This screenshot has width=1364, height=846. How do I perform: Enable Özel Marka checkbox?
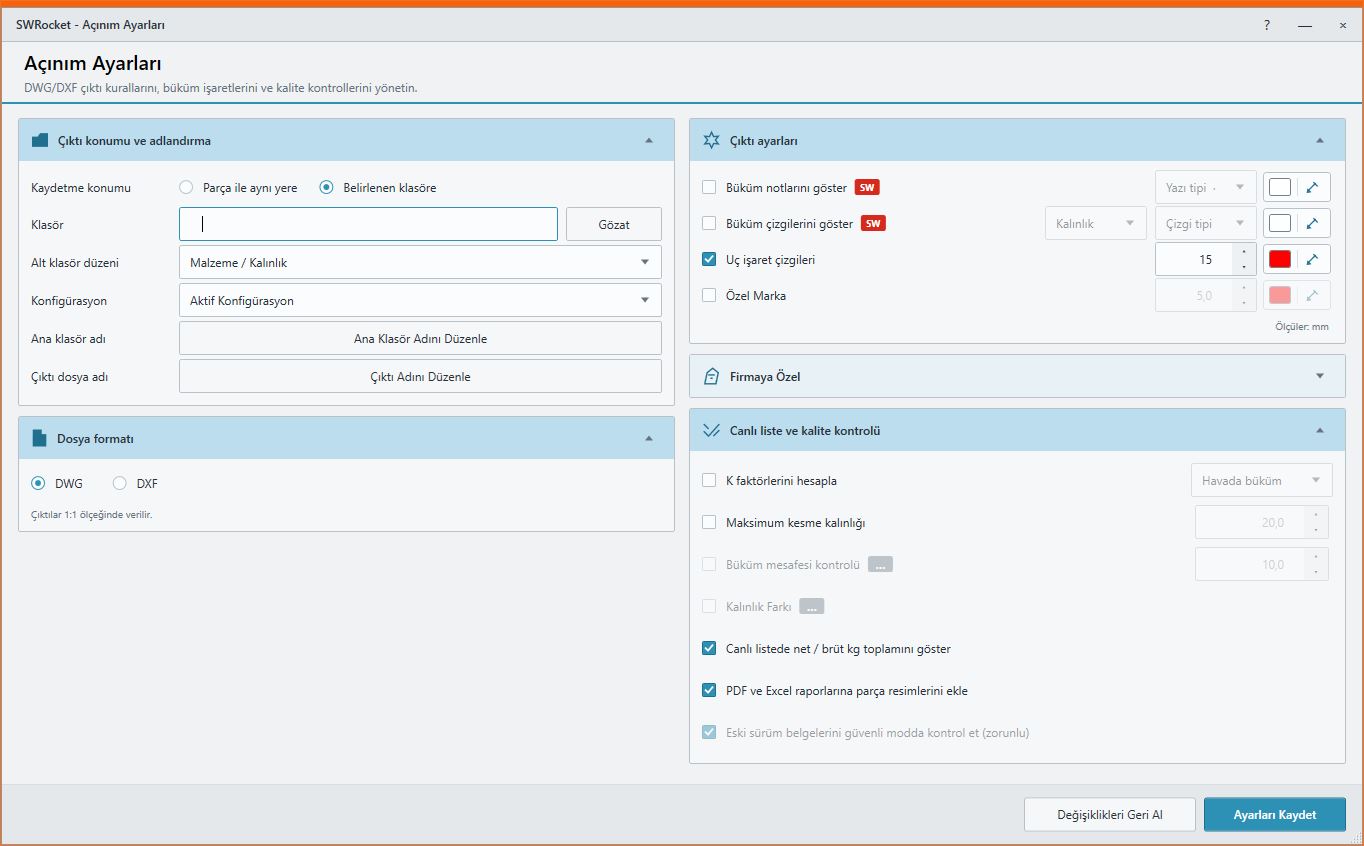pos(709,295)
